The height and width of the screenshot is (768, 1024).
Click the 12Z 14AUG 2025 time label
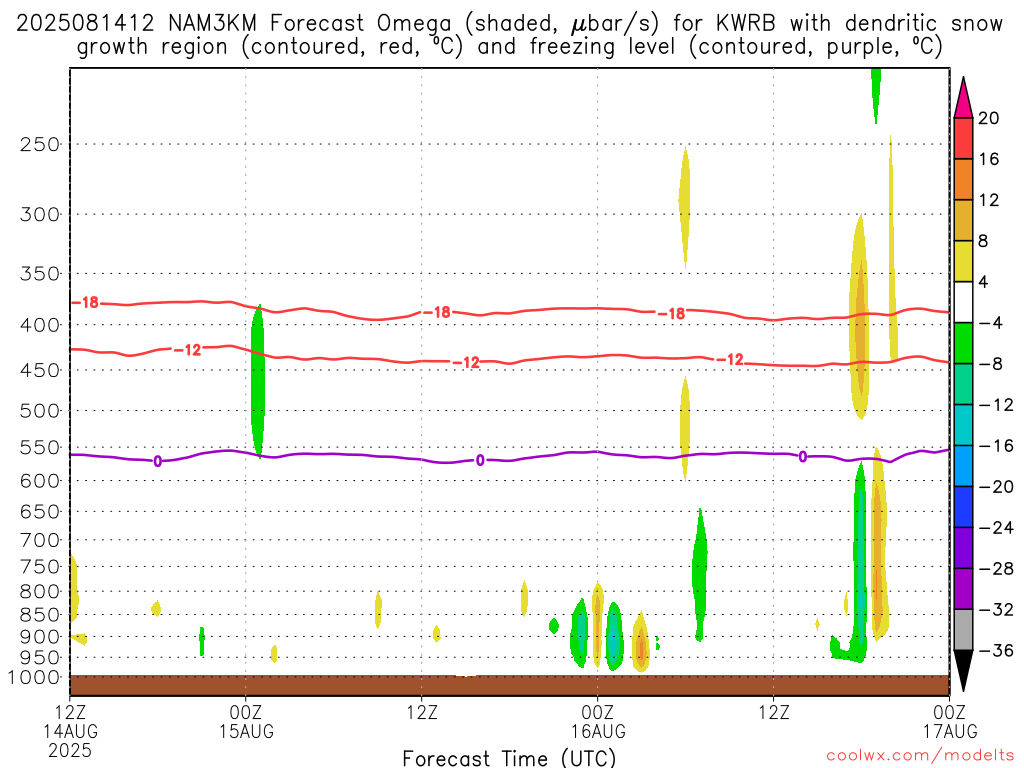coord(70,731)
